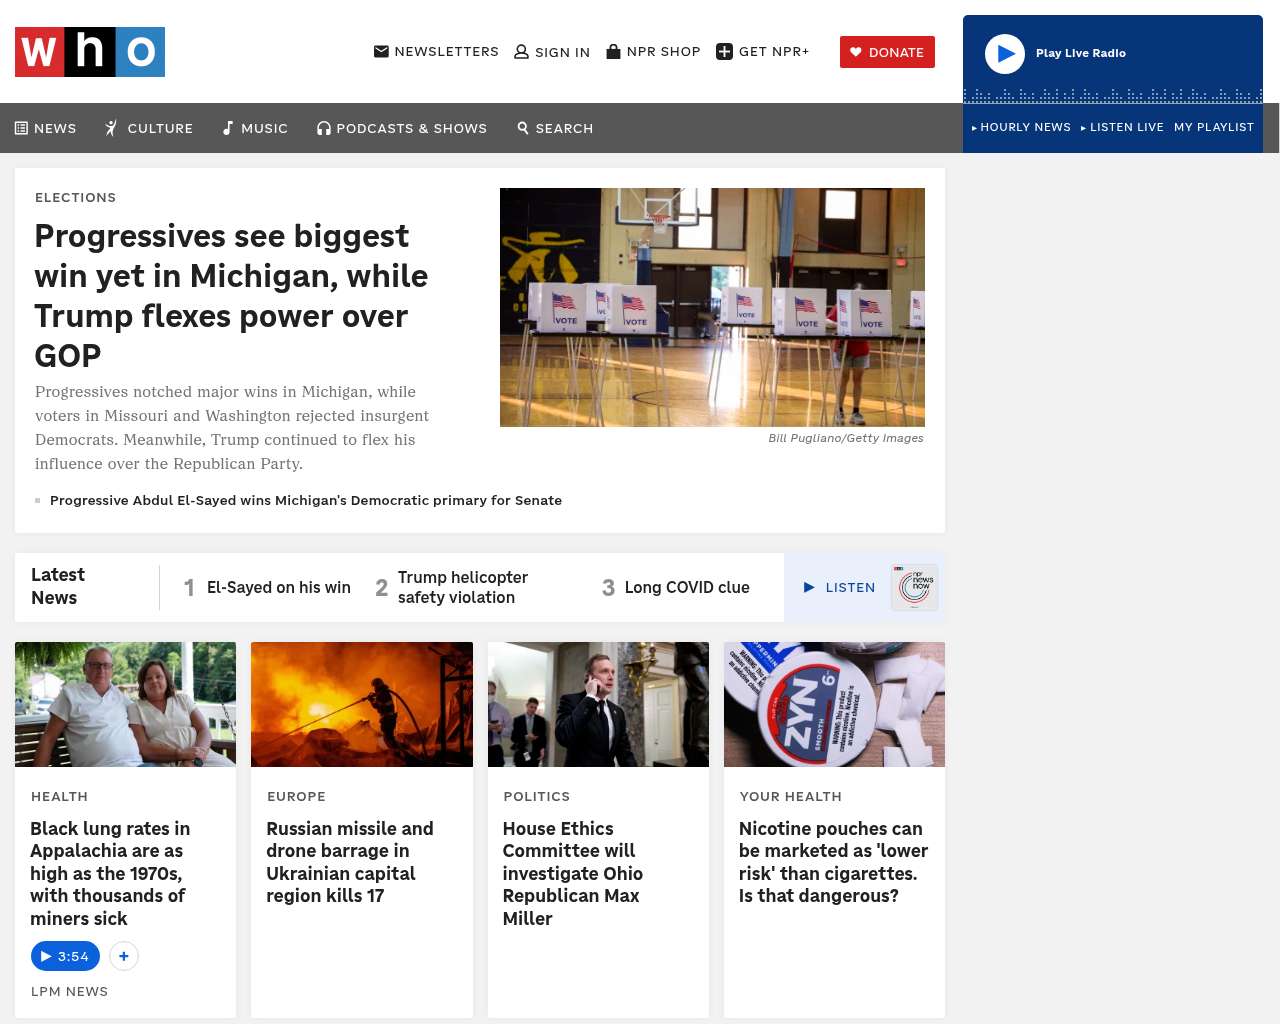The width and height of the screenshot is (1280, 1024).
Task: Click the Get NPR+ plus icon
Action: coord(725,52)
